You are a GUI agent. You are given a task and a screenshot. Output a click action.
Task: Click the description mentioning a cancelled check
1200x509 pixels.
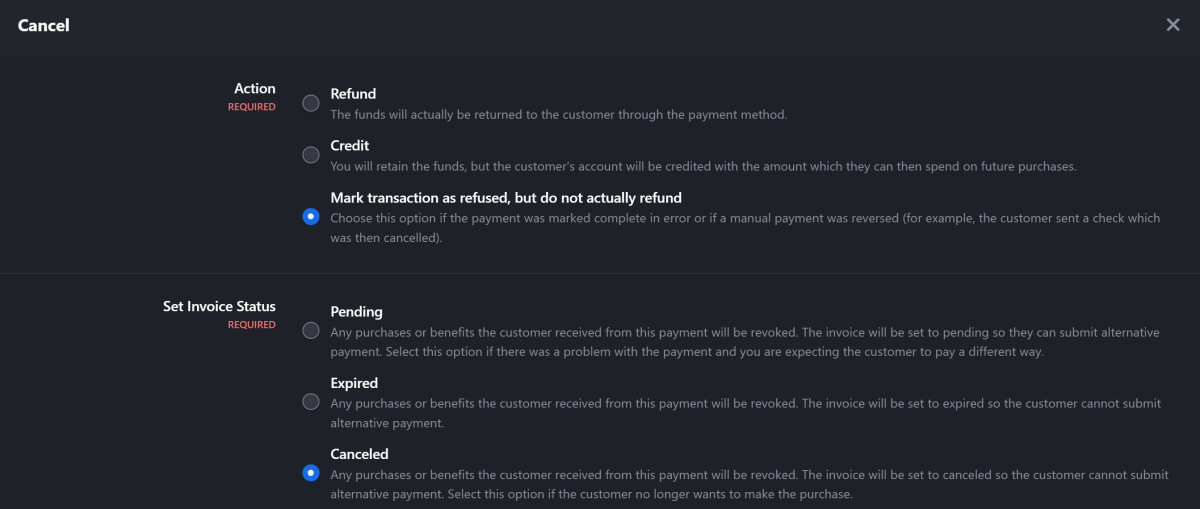coord(746,228)
